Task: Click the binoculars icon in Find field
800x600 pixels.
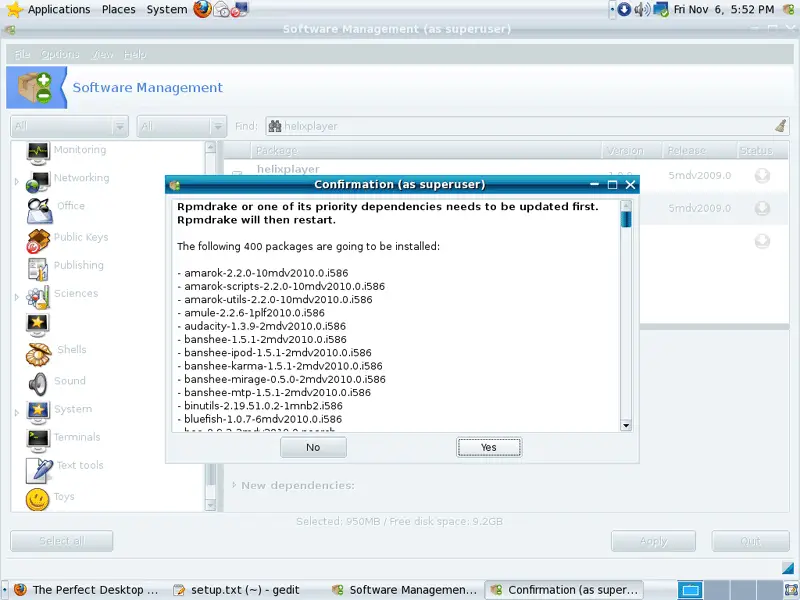Action: click(x=275, y=126)
